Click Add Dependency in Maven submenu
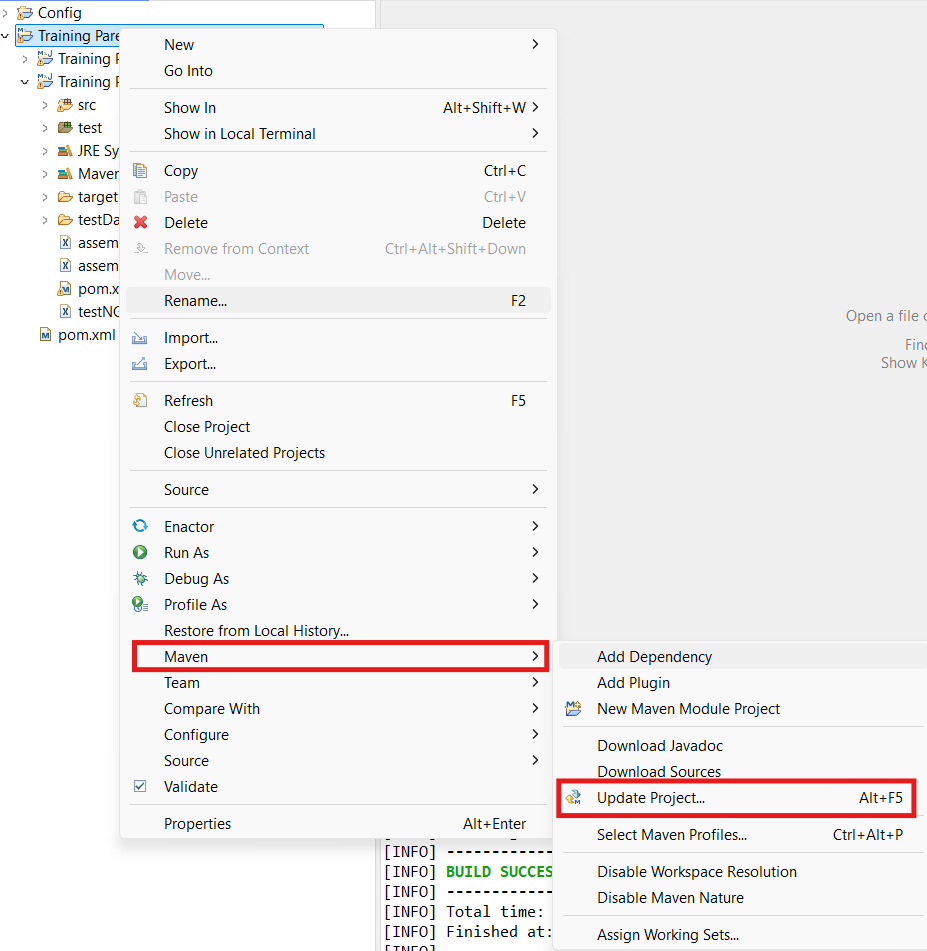The width and height of the screenshot is (927, 951). pos(743,657)
